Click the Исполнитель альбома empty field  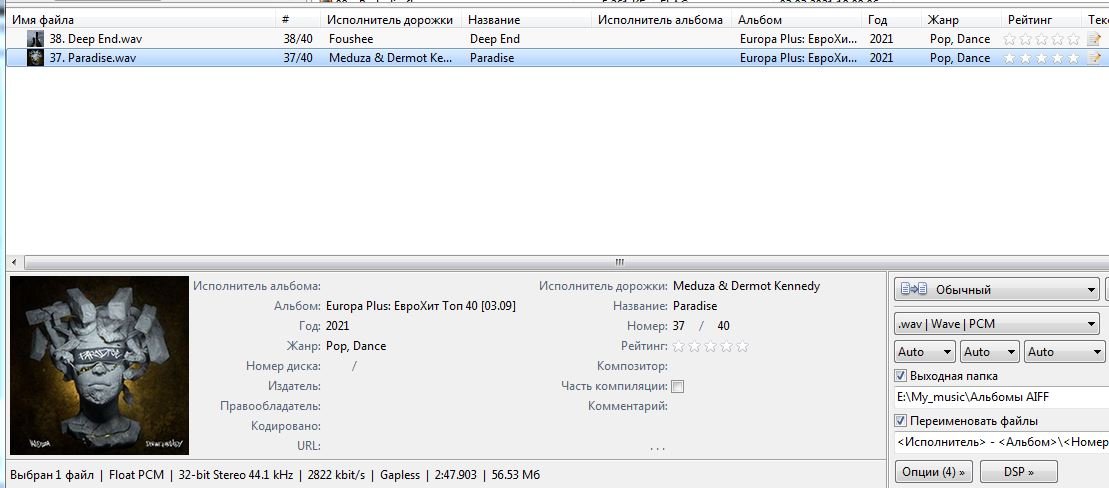pyautogui.click(x=424, y=286)
